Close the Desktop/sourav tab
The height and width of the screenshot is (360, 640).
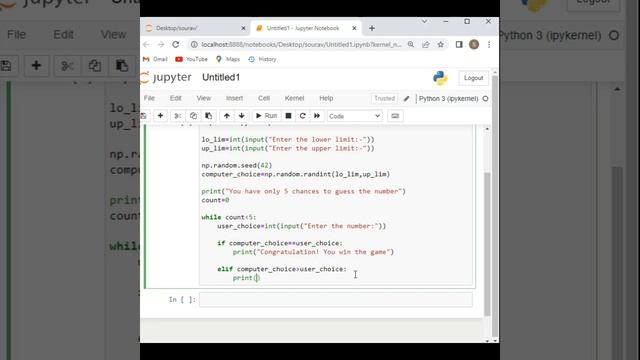click(x=243, y=28)
